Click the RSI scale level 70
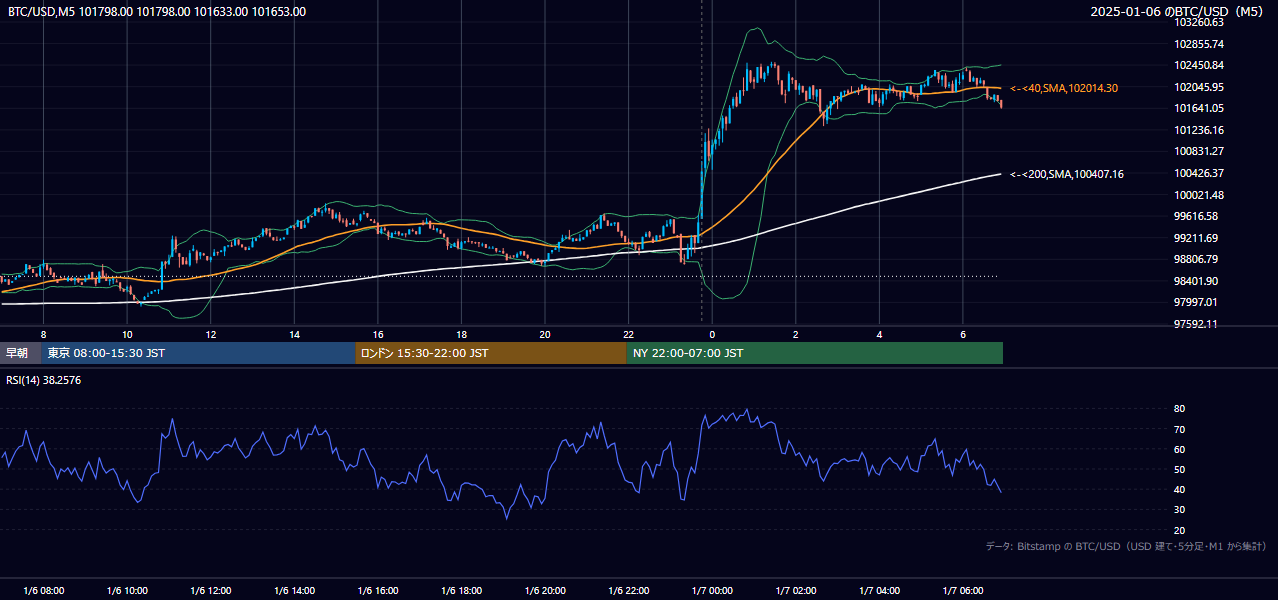The image size is (1278, 600). tap(1180, 429)
